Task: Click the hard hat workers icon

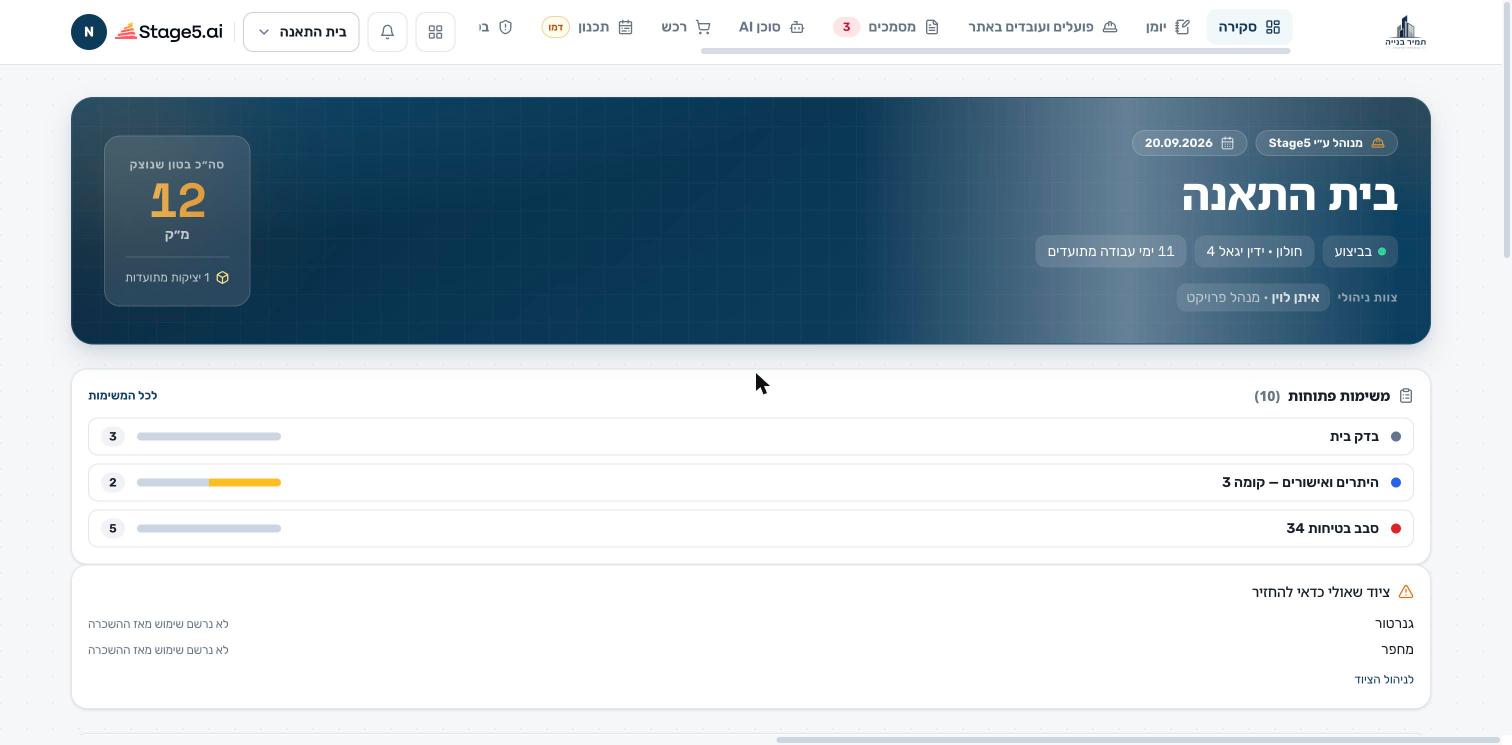Action: tap(1109, 27)
